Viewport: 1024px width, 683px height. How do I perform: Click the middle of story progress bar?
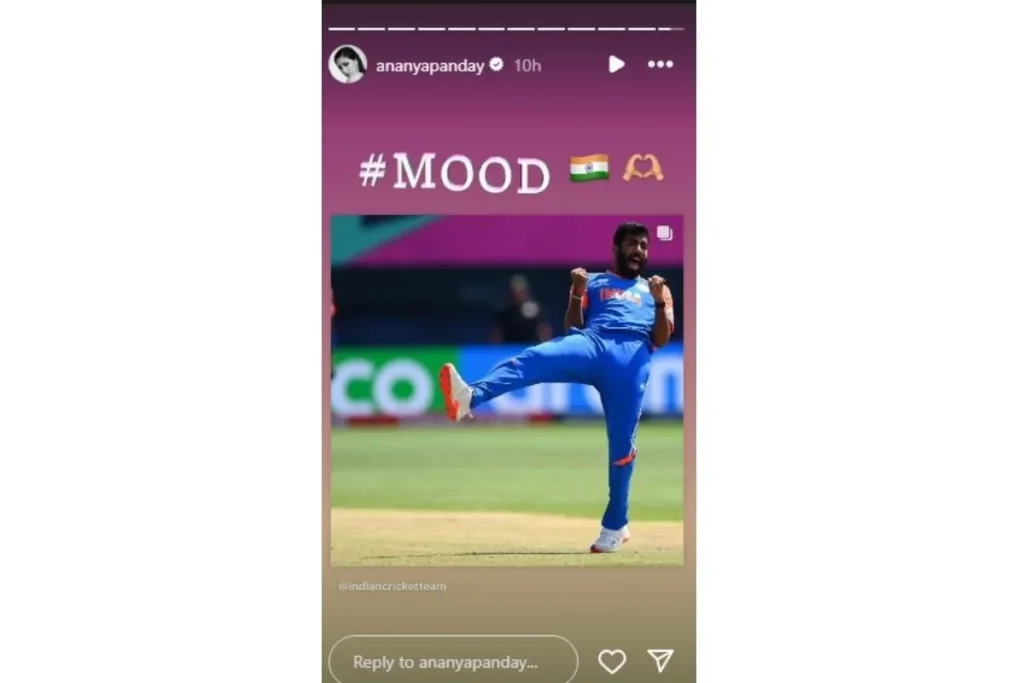[507, 29]
